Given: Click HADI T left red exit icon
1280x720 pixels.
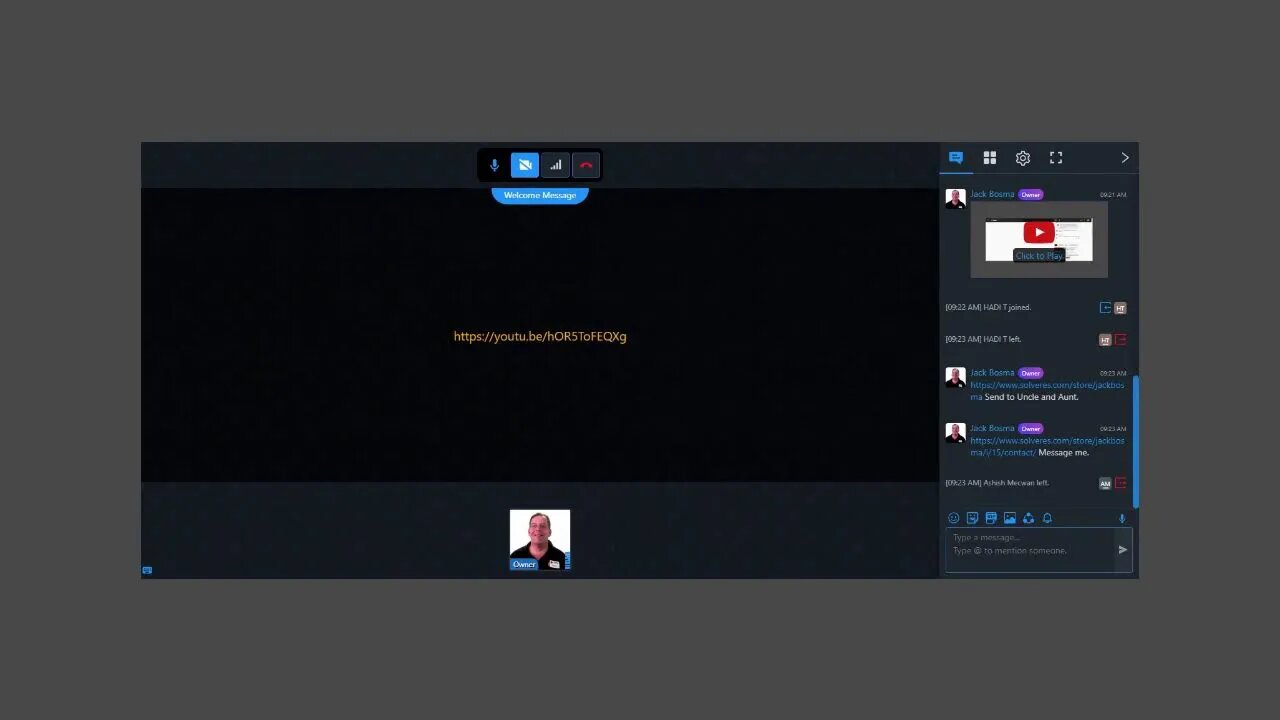Looking at the screenshot, I should pyautogui.click(x=1120, y=340).
